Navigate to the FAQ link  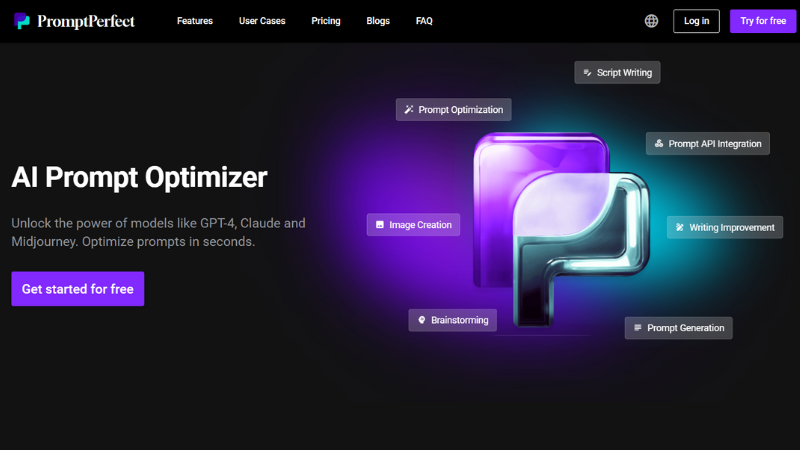point(424,21)
